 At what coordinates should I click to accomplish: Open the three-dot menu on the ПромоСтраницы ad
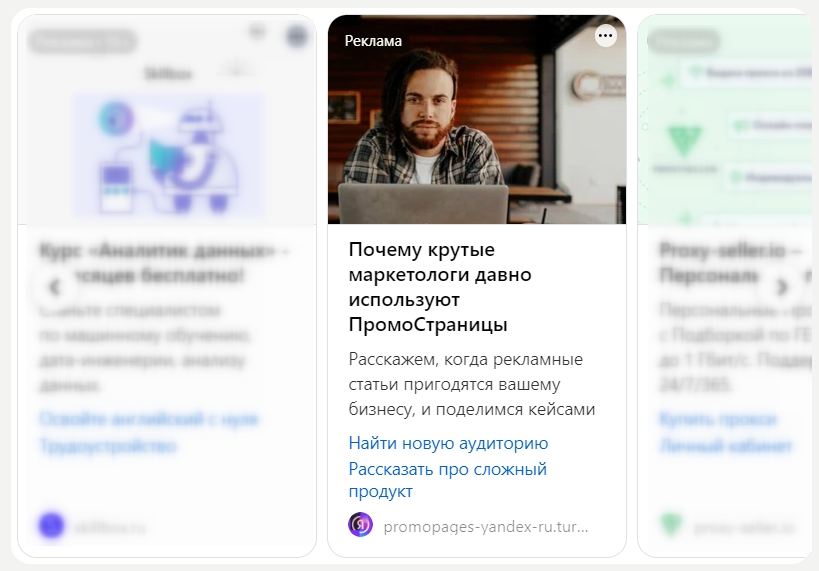pos(605,36)
